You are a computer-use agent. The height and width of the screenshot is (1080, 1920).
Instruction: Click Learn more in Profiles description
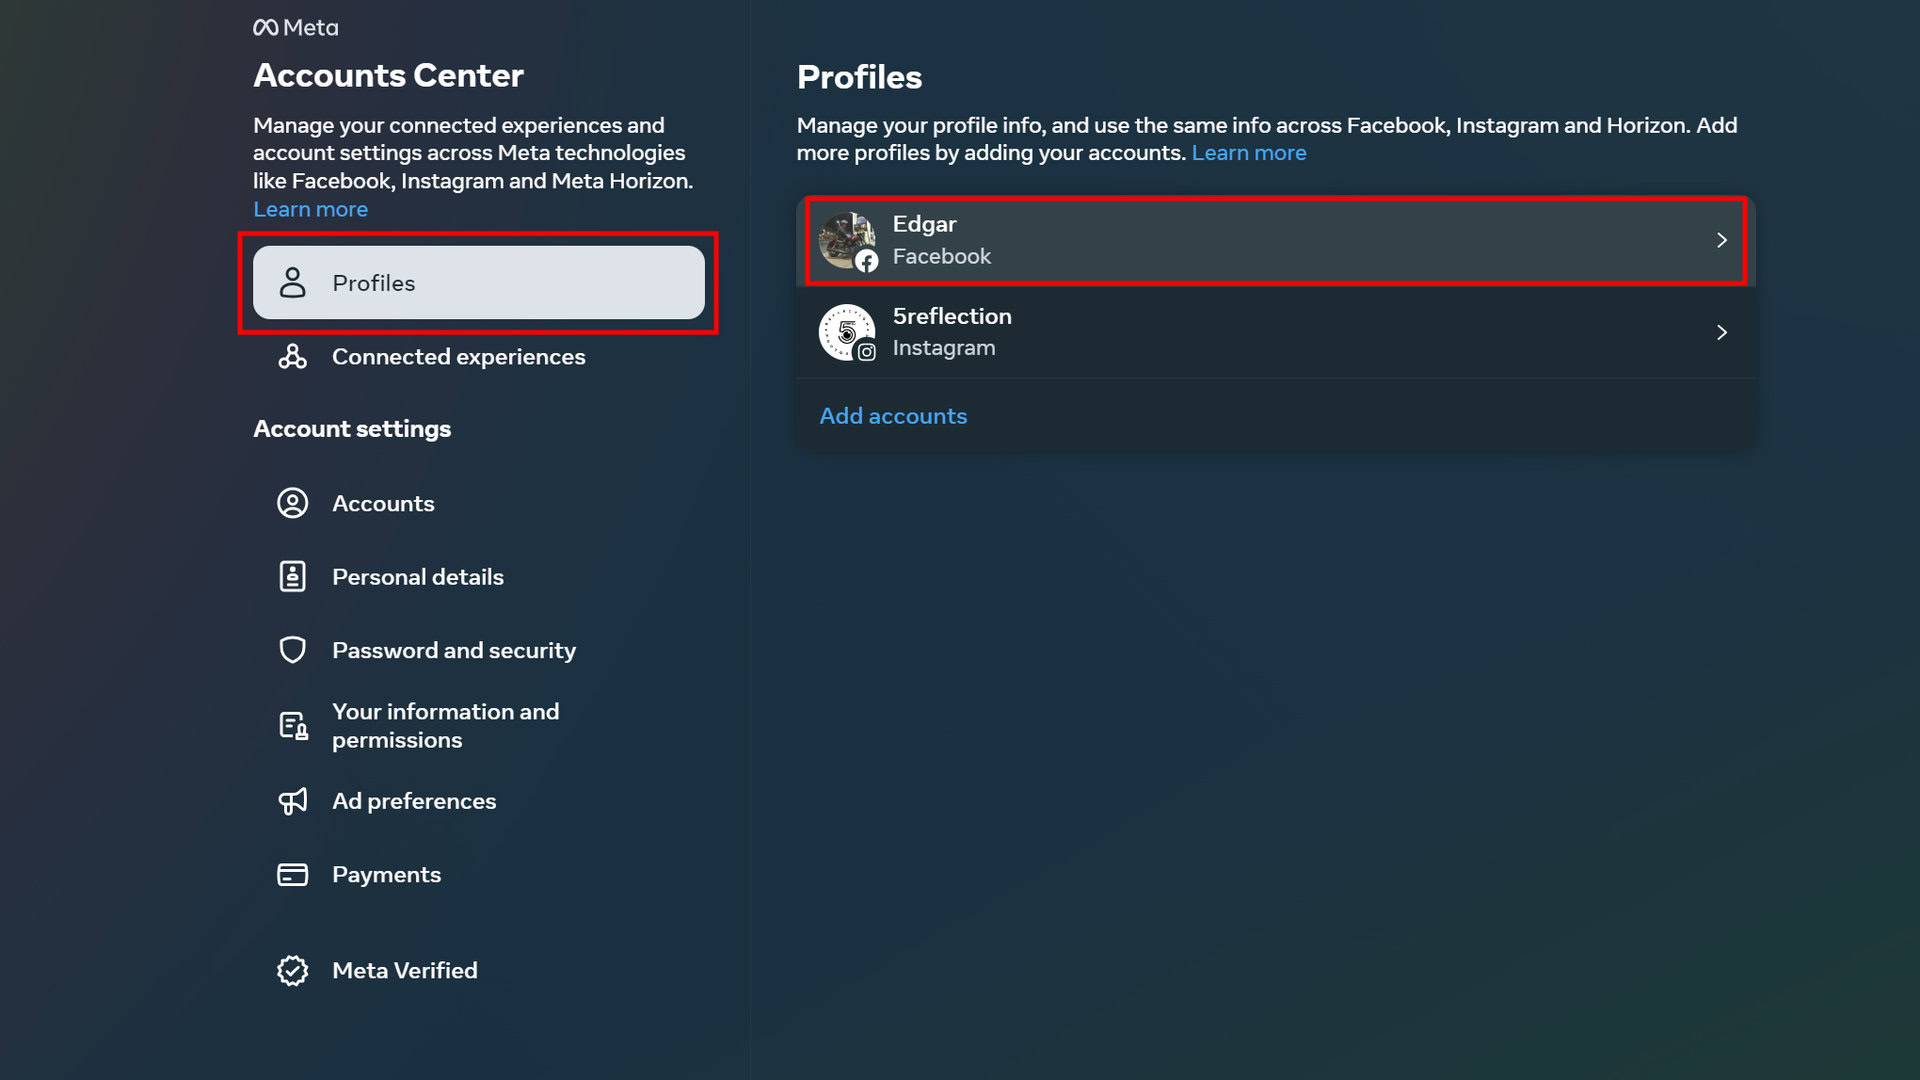click(x=1248, y=153)
